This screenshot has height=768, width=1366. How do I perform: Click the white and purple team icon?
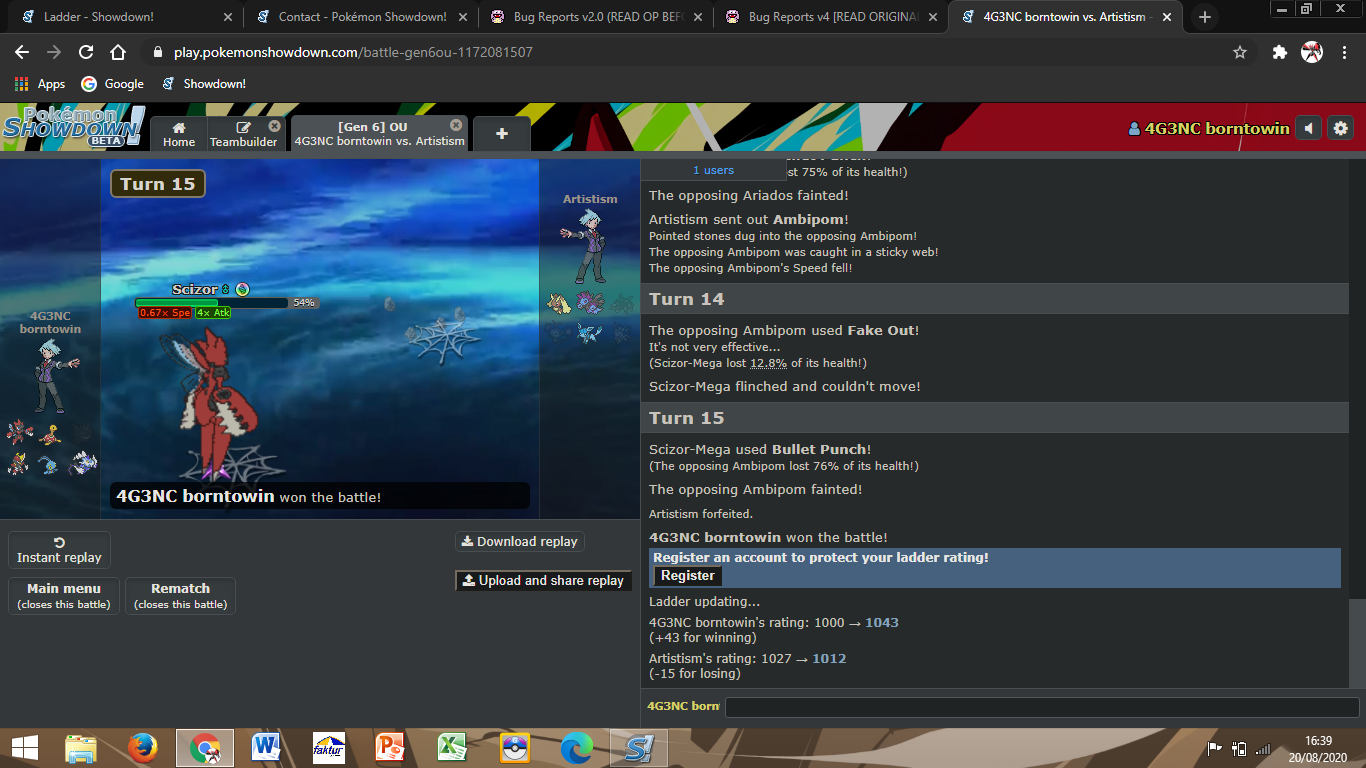click(x=83, y=463)
